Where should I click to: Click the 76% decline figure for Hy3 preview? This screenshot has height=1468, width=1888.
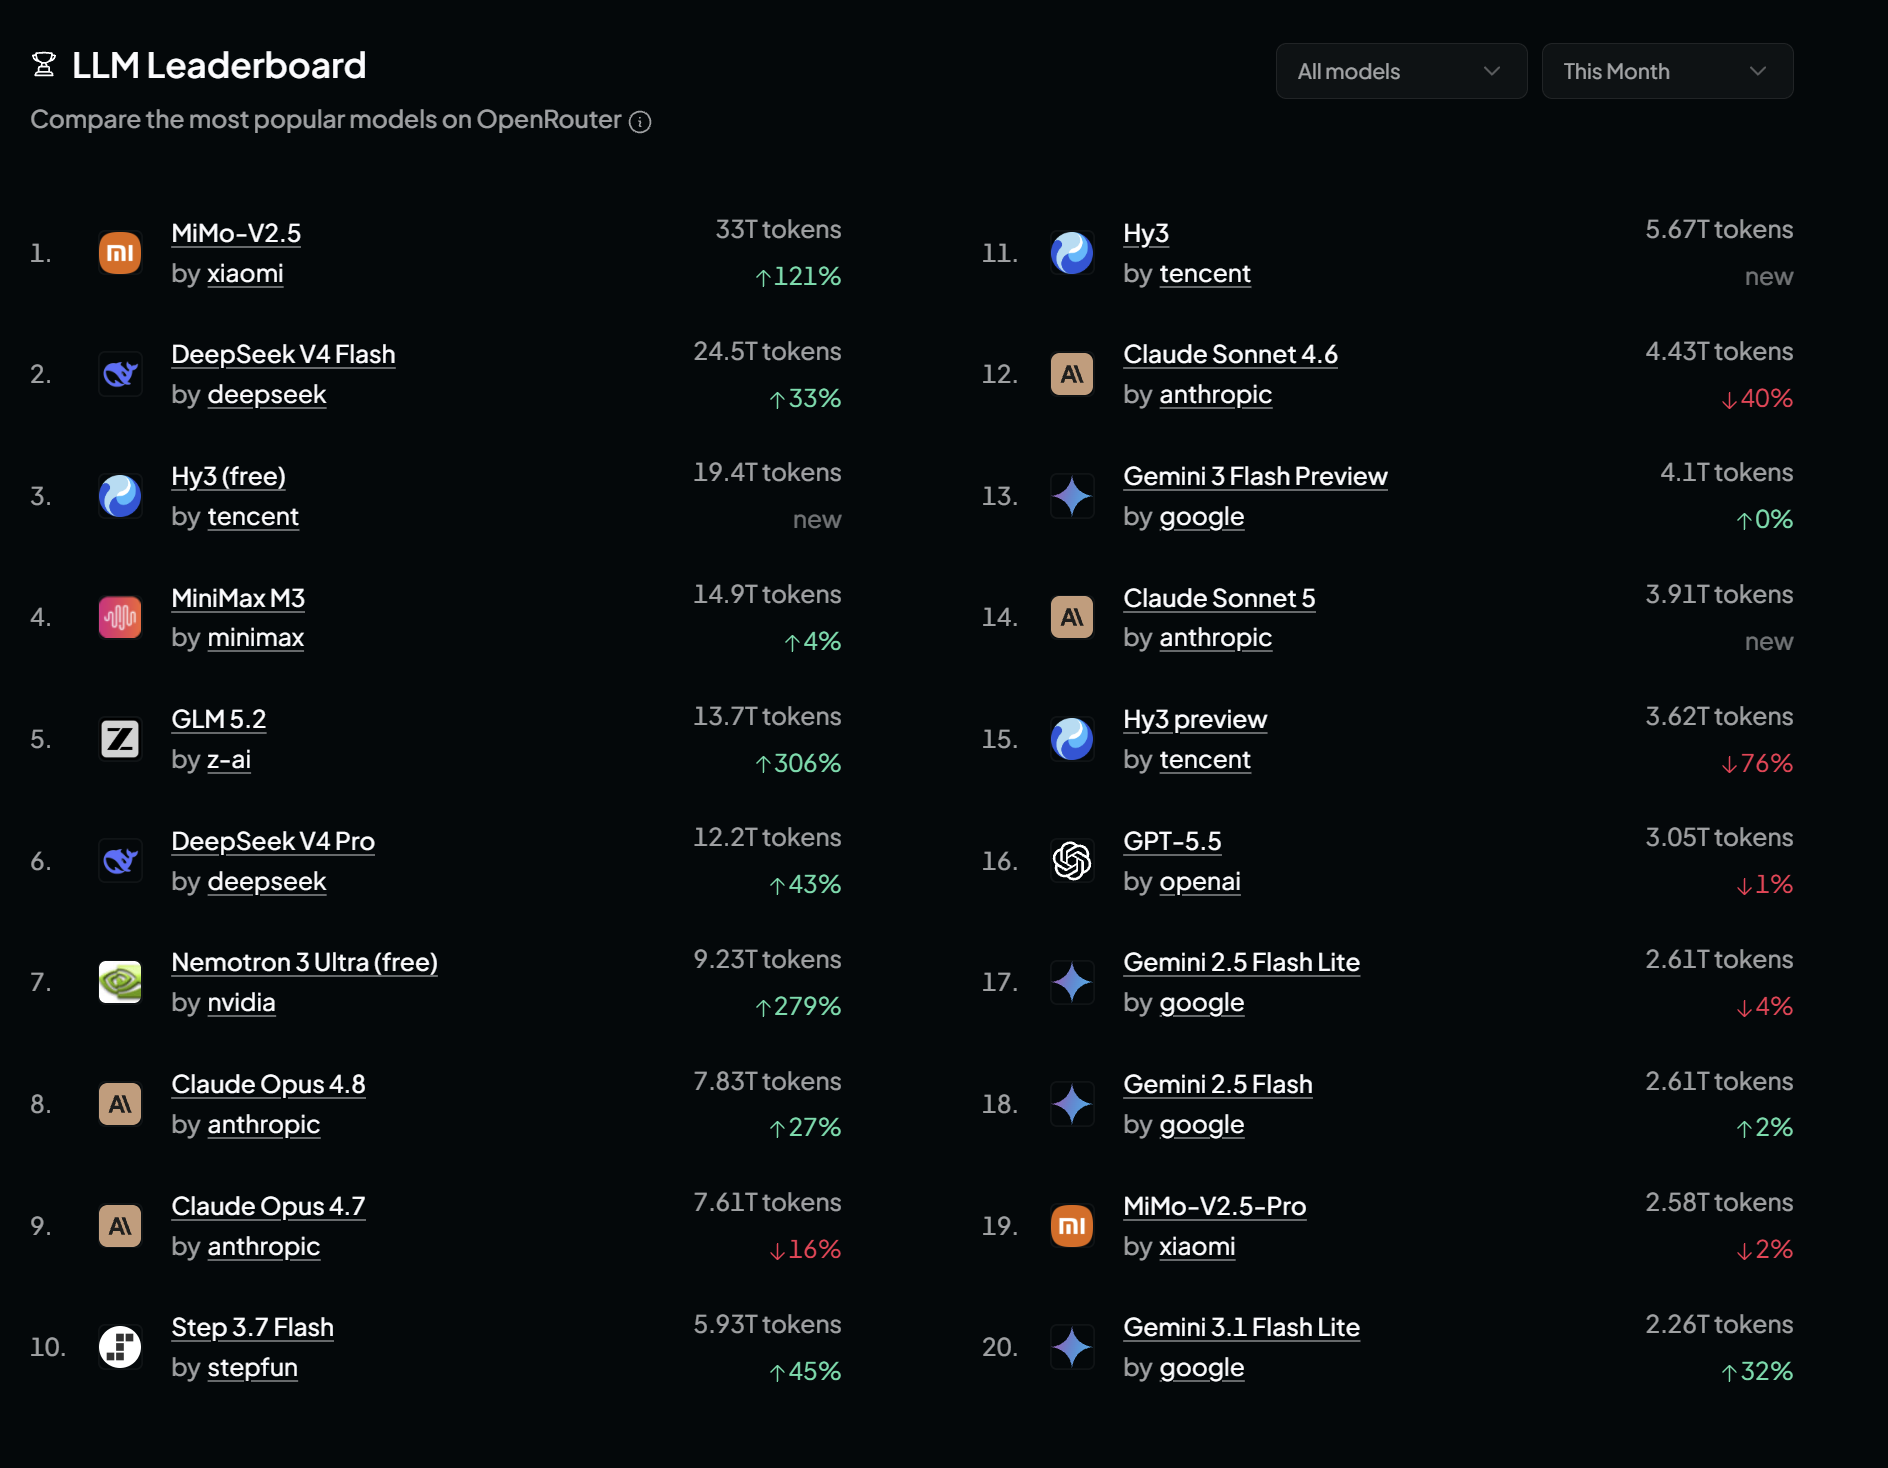1757,763
